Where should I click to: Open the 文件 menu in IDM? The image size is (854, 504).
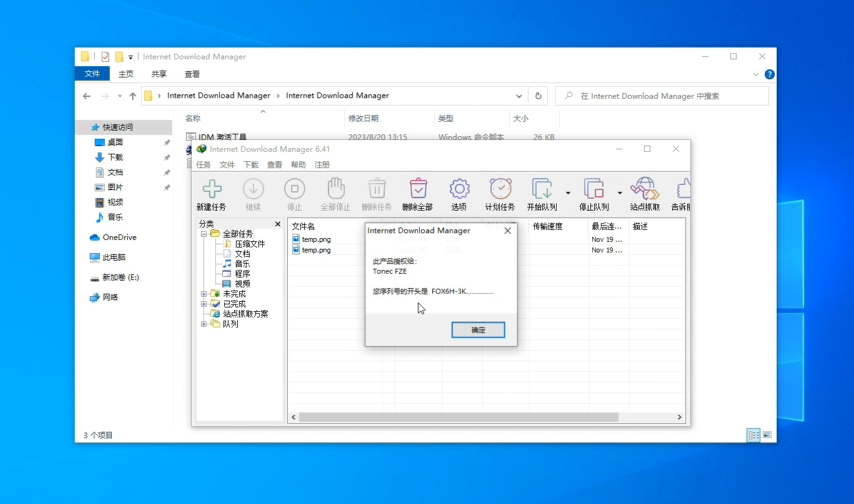[x=227, y=165]
